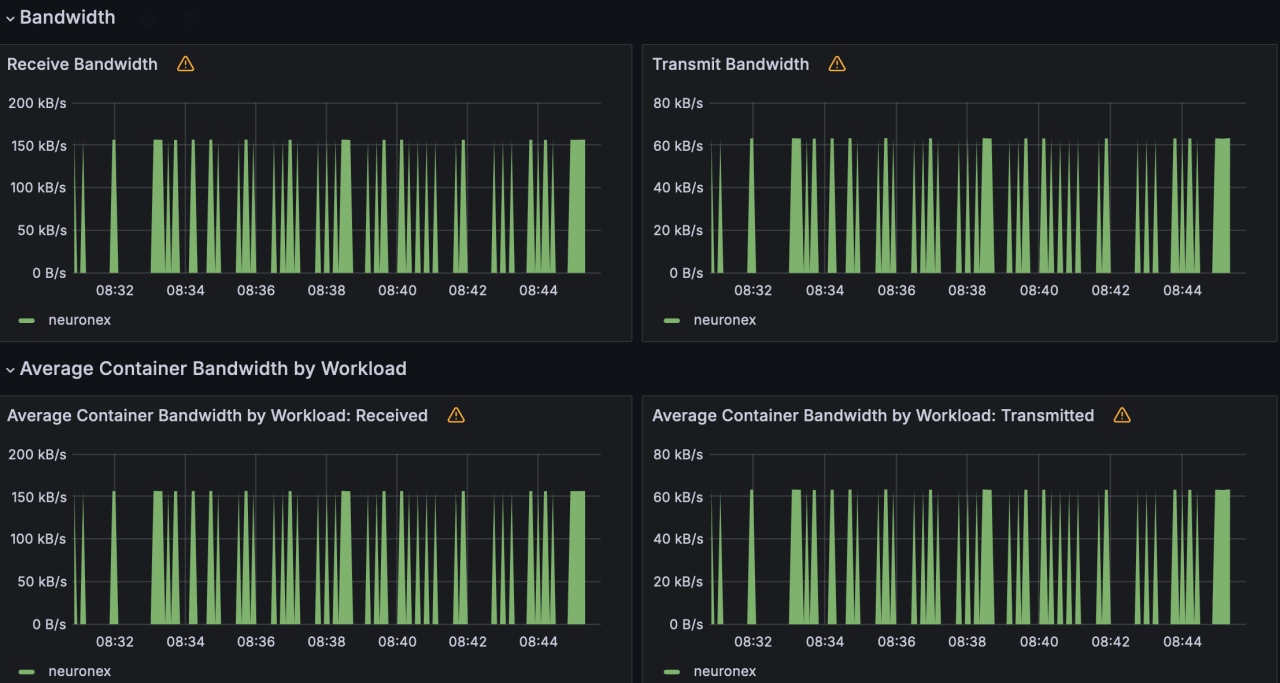The width and height of the screenshot is (1280, 683).
Task: Click green swatch in Average Received legend
Action: click(x=27, y=671)
